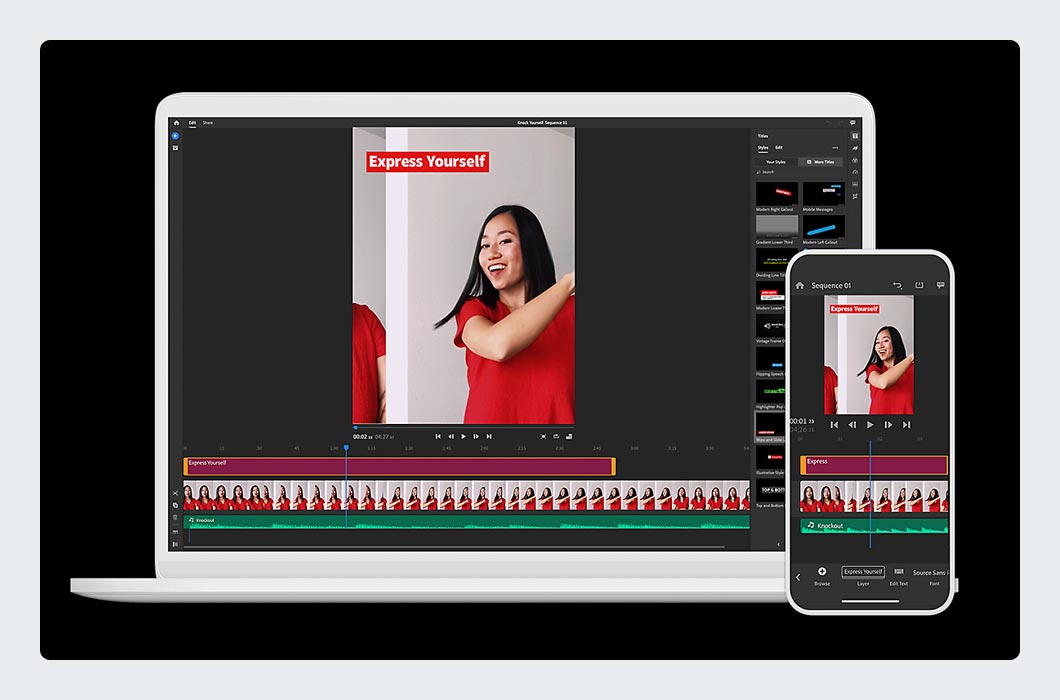Click the Search field in Titles panel
The image size is (1060, 700).
pyautogui.click(x=800, y=172)
